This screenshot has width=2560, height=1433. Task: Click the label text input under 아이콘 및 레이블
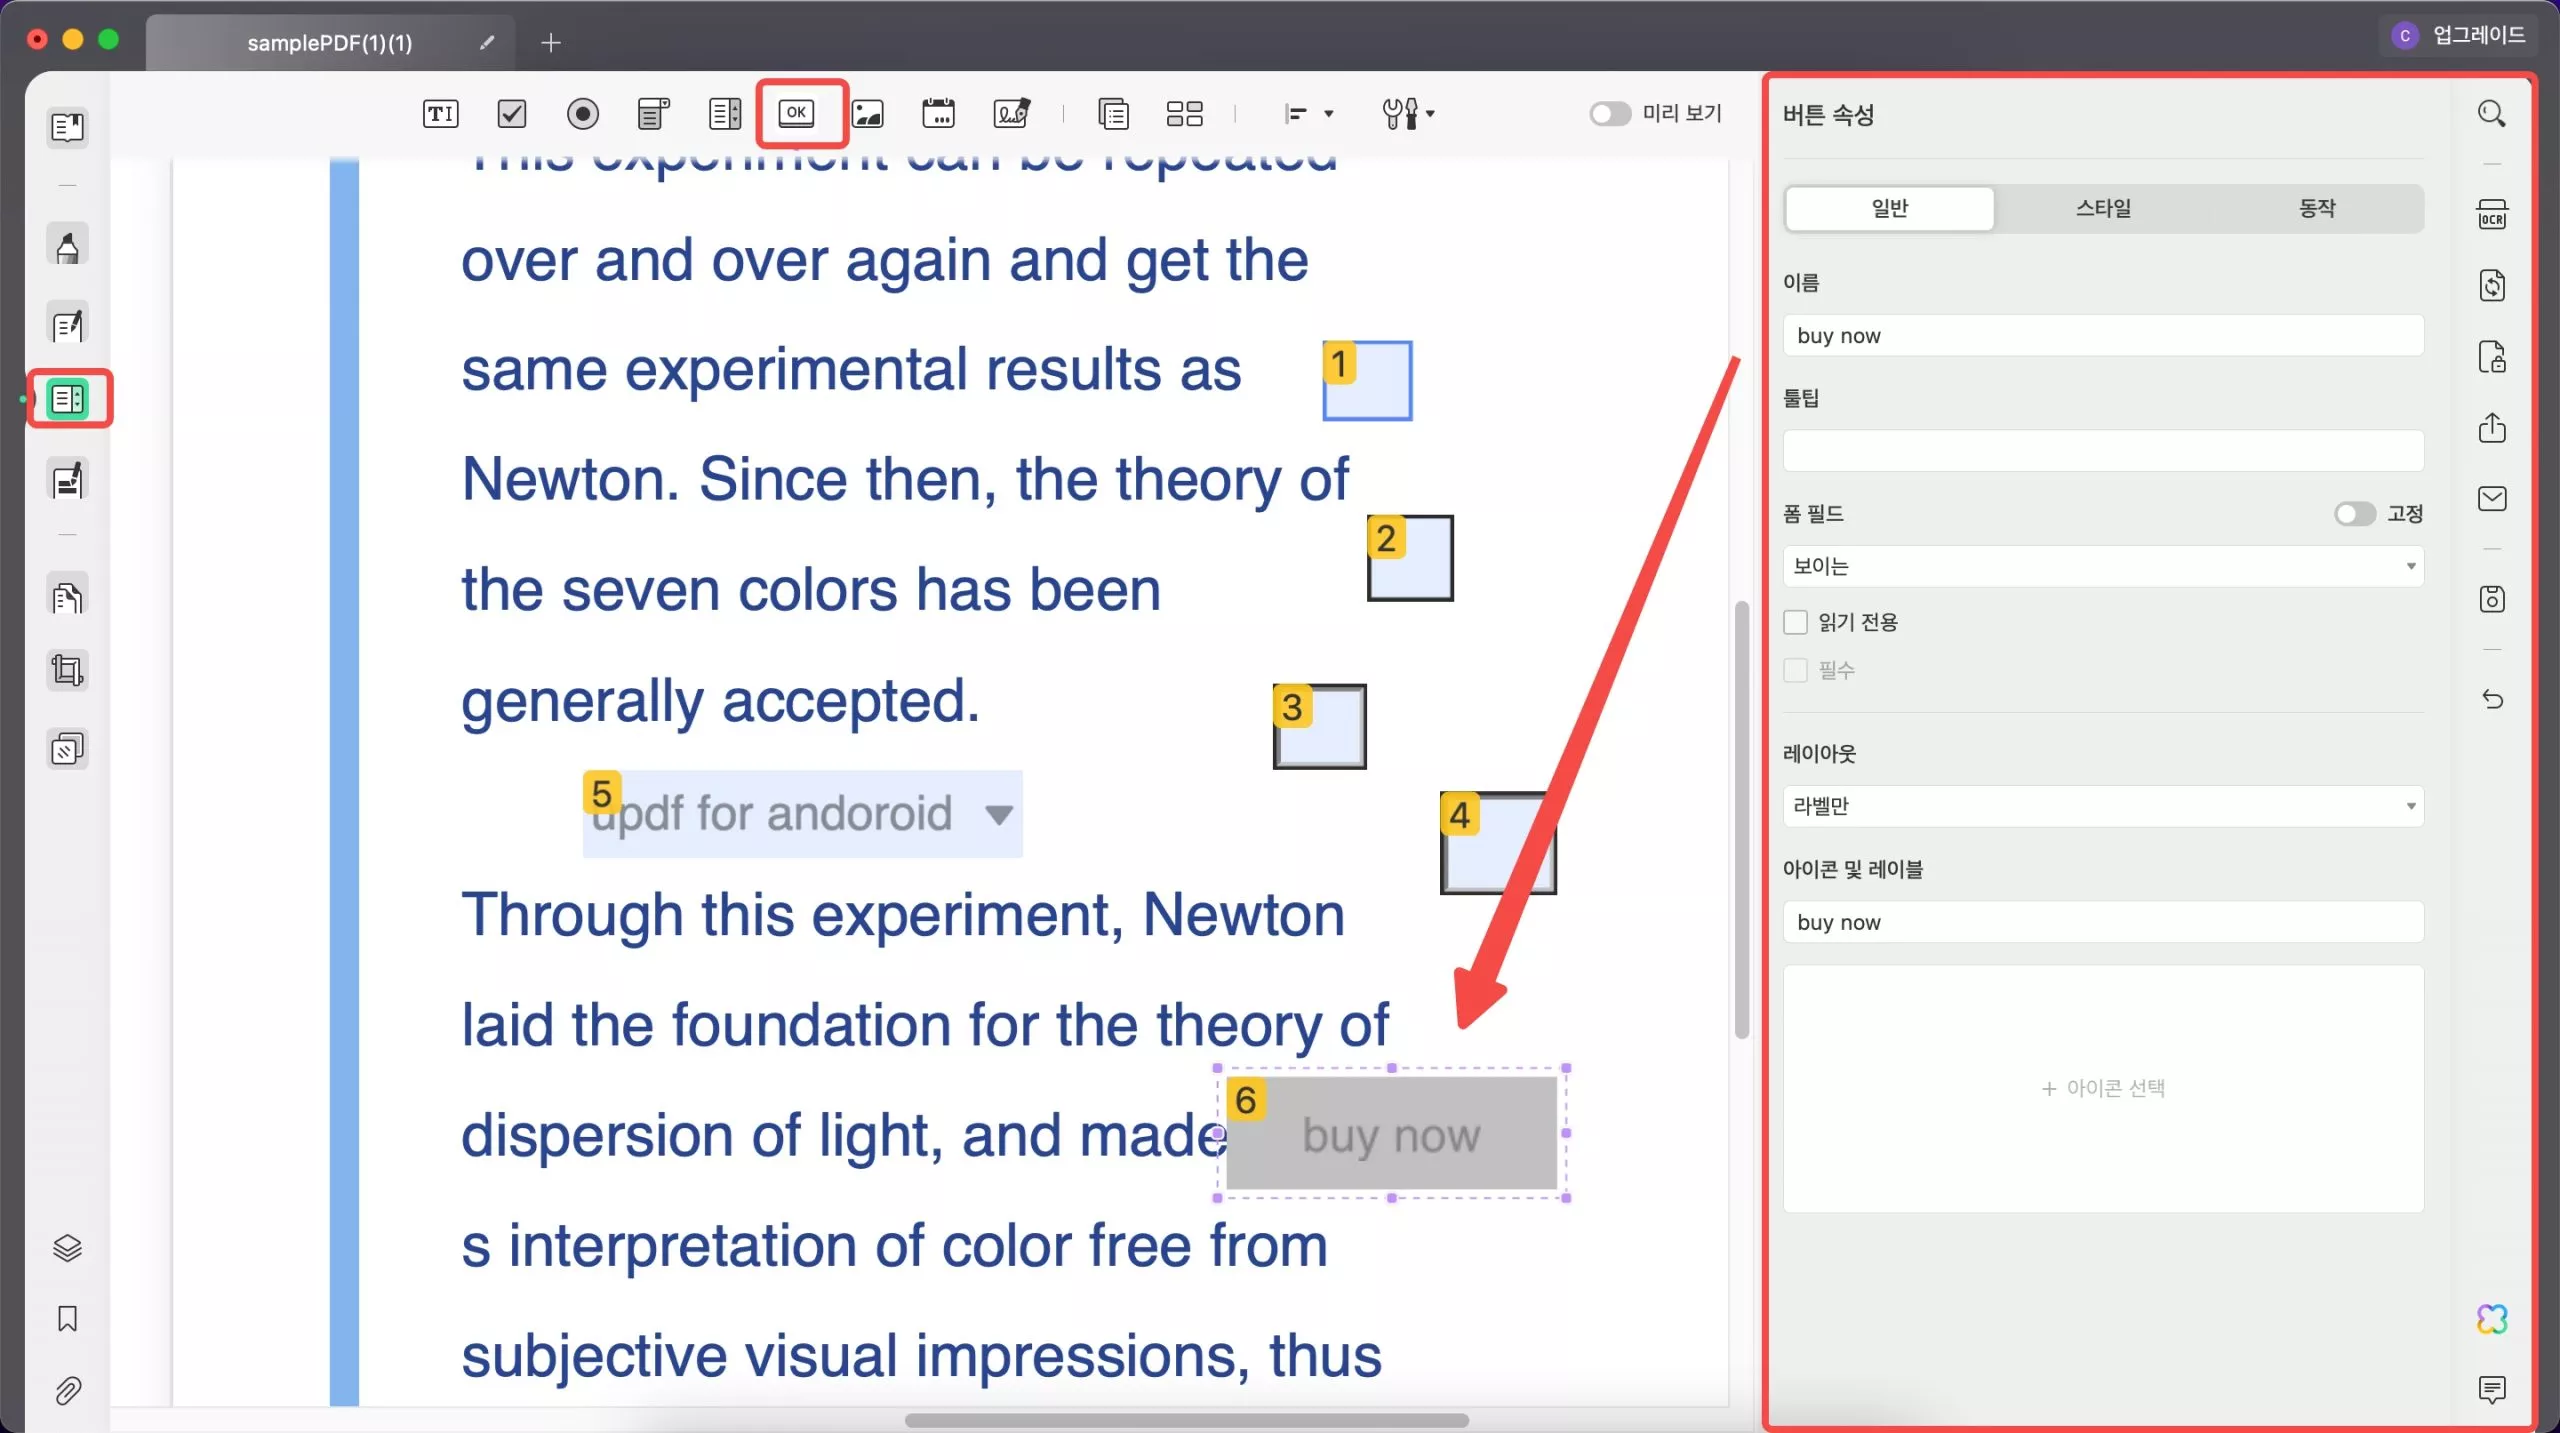point(2103,922)
